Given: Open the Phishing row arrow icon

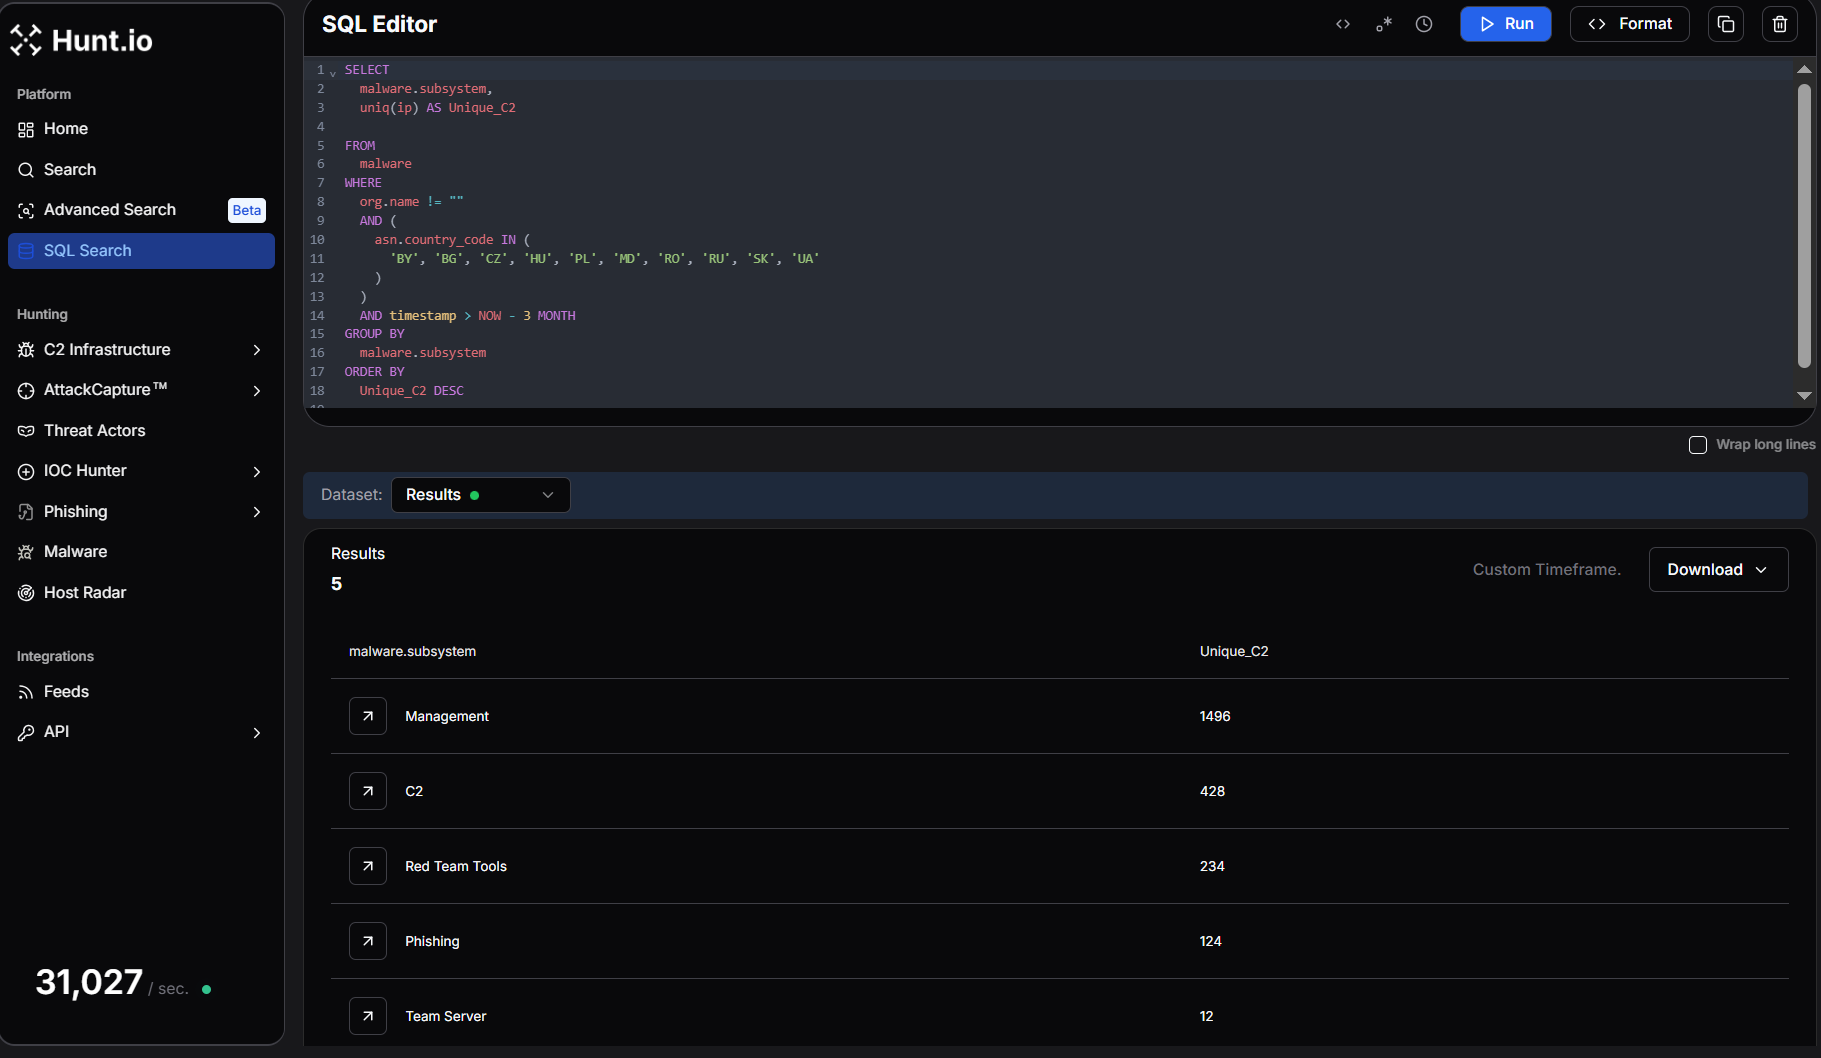Looking at the screenshot, I should coord(368,941).
